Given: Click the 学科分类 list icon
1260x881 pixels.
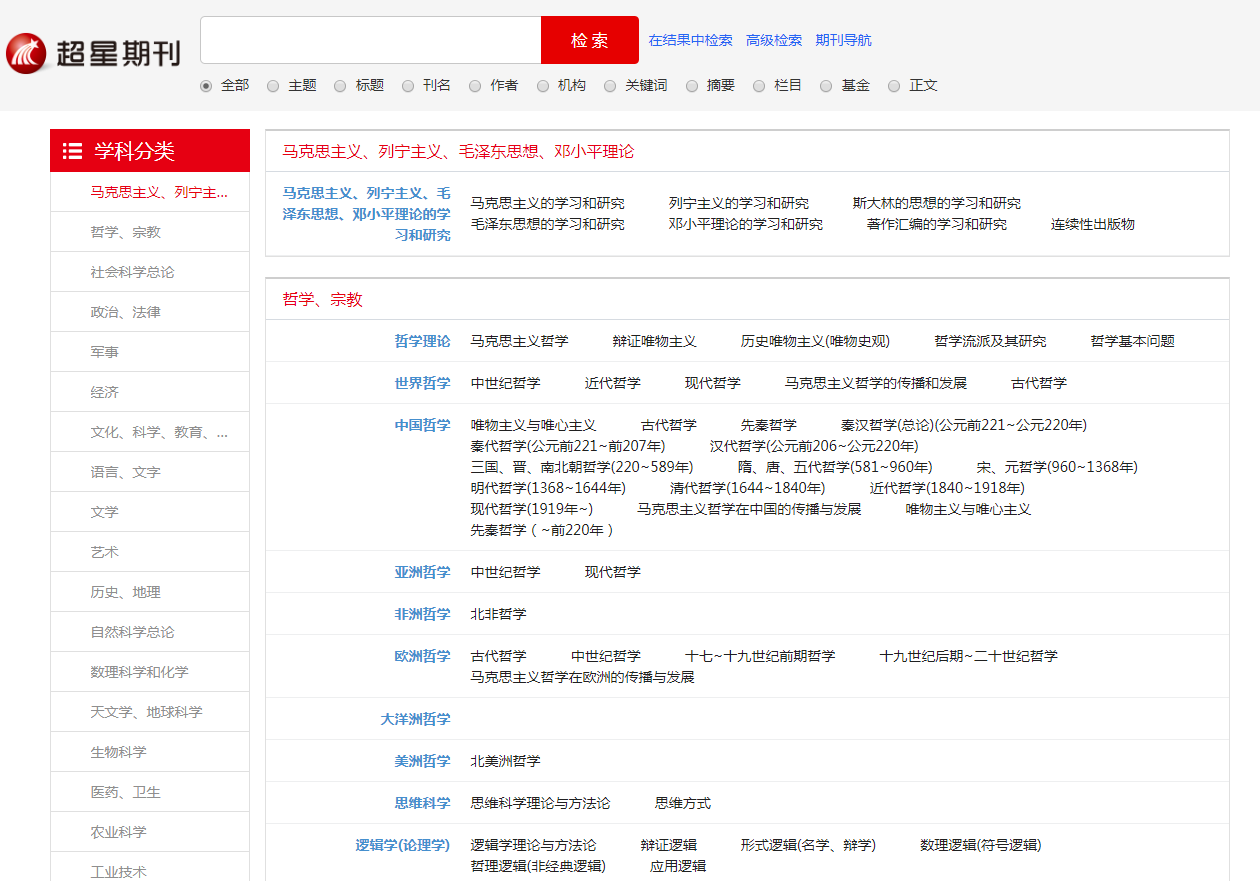Looking at the screenshot, I should pos(72,150).
